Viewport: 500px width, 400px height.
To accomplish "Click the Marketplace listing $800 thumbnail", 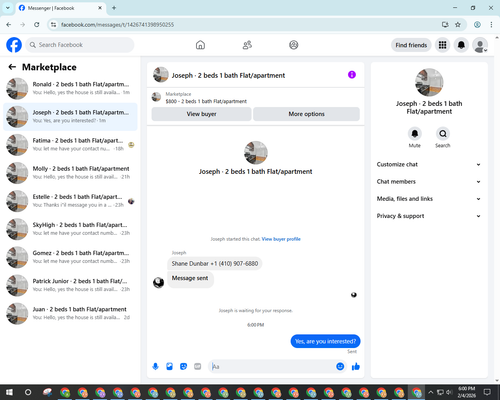I will coord(156,97).
